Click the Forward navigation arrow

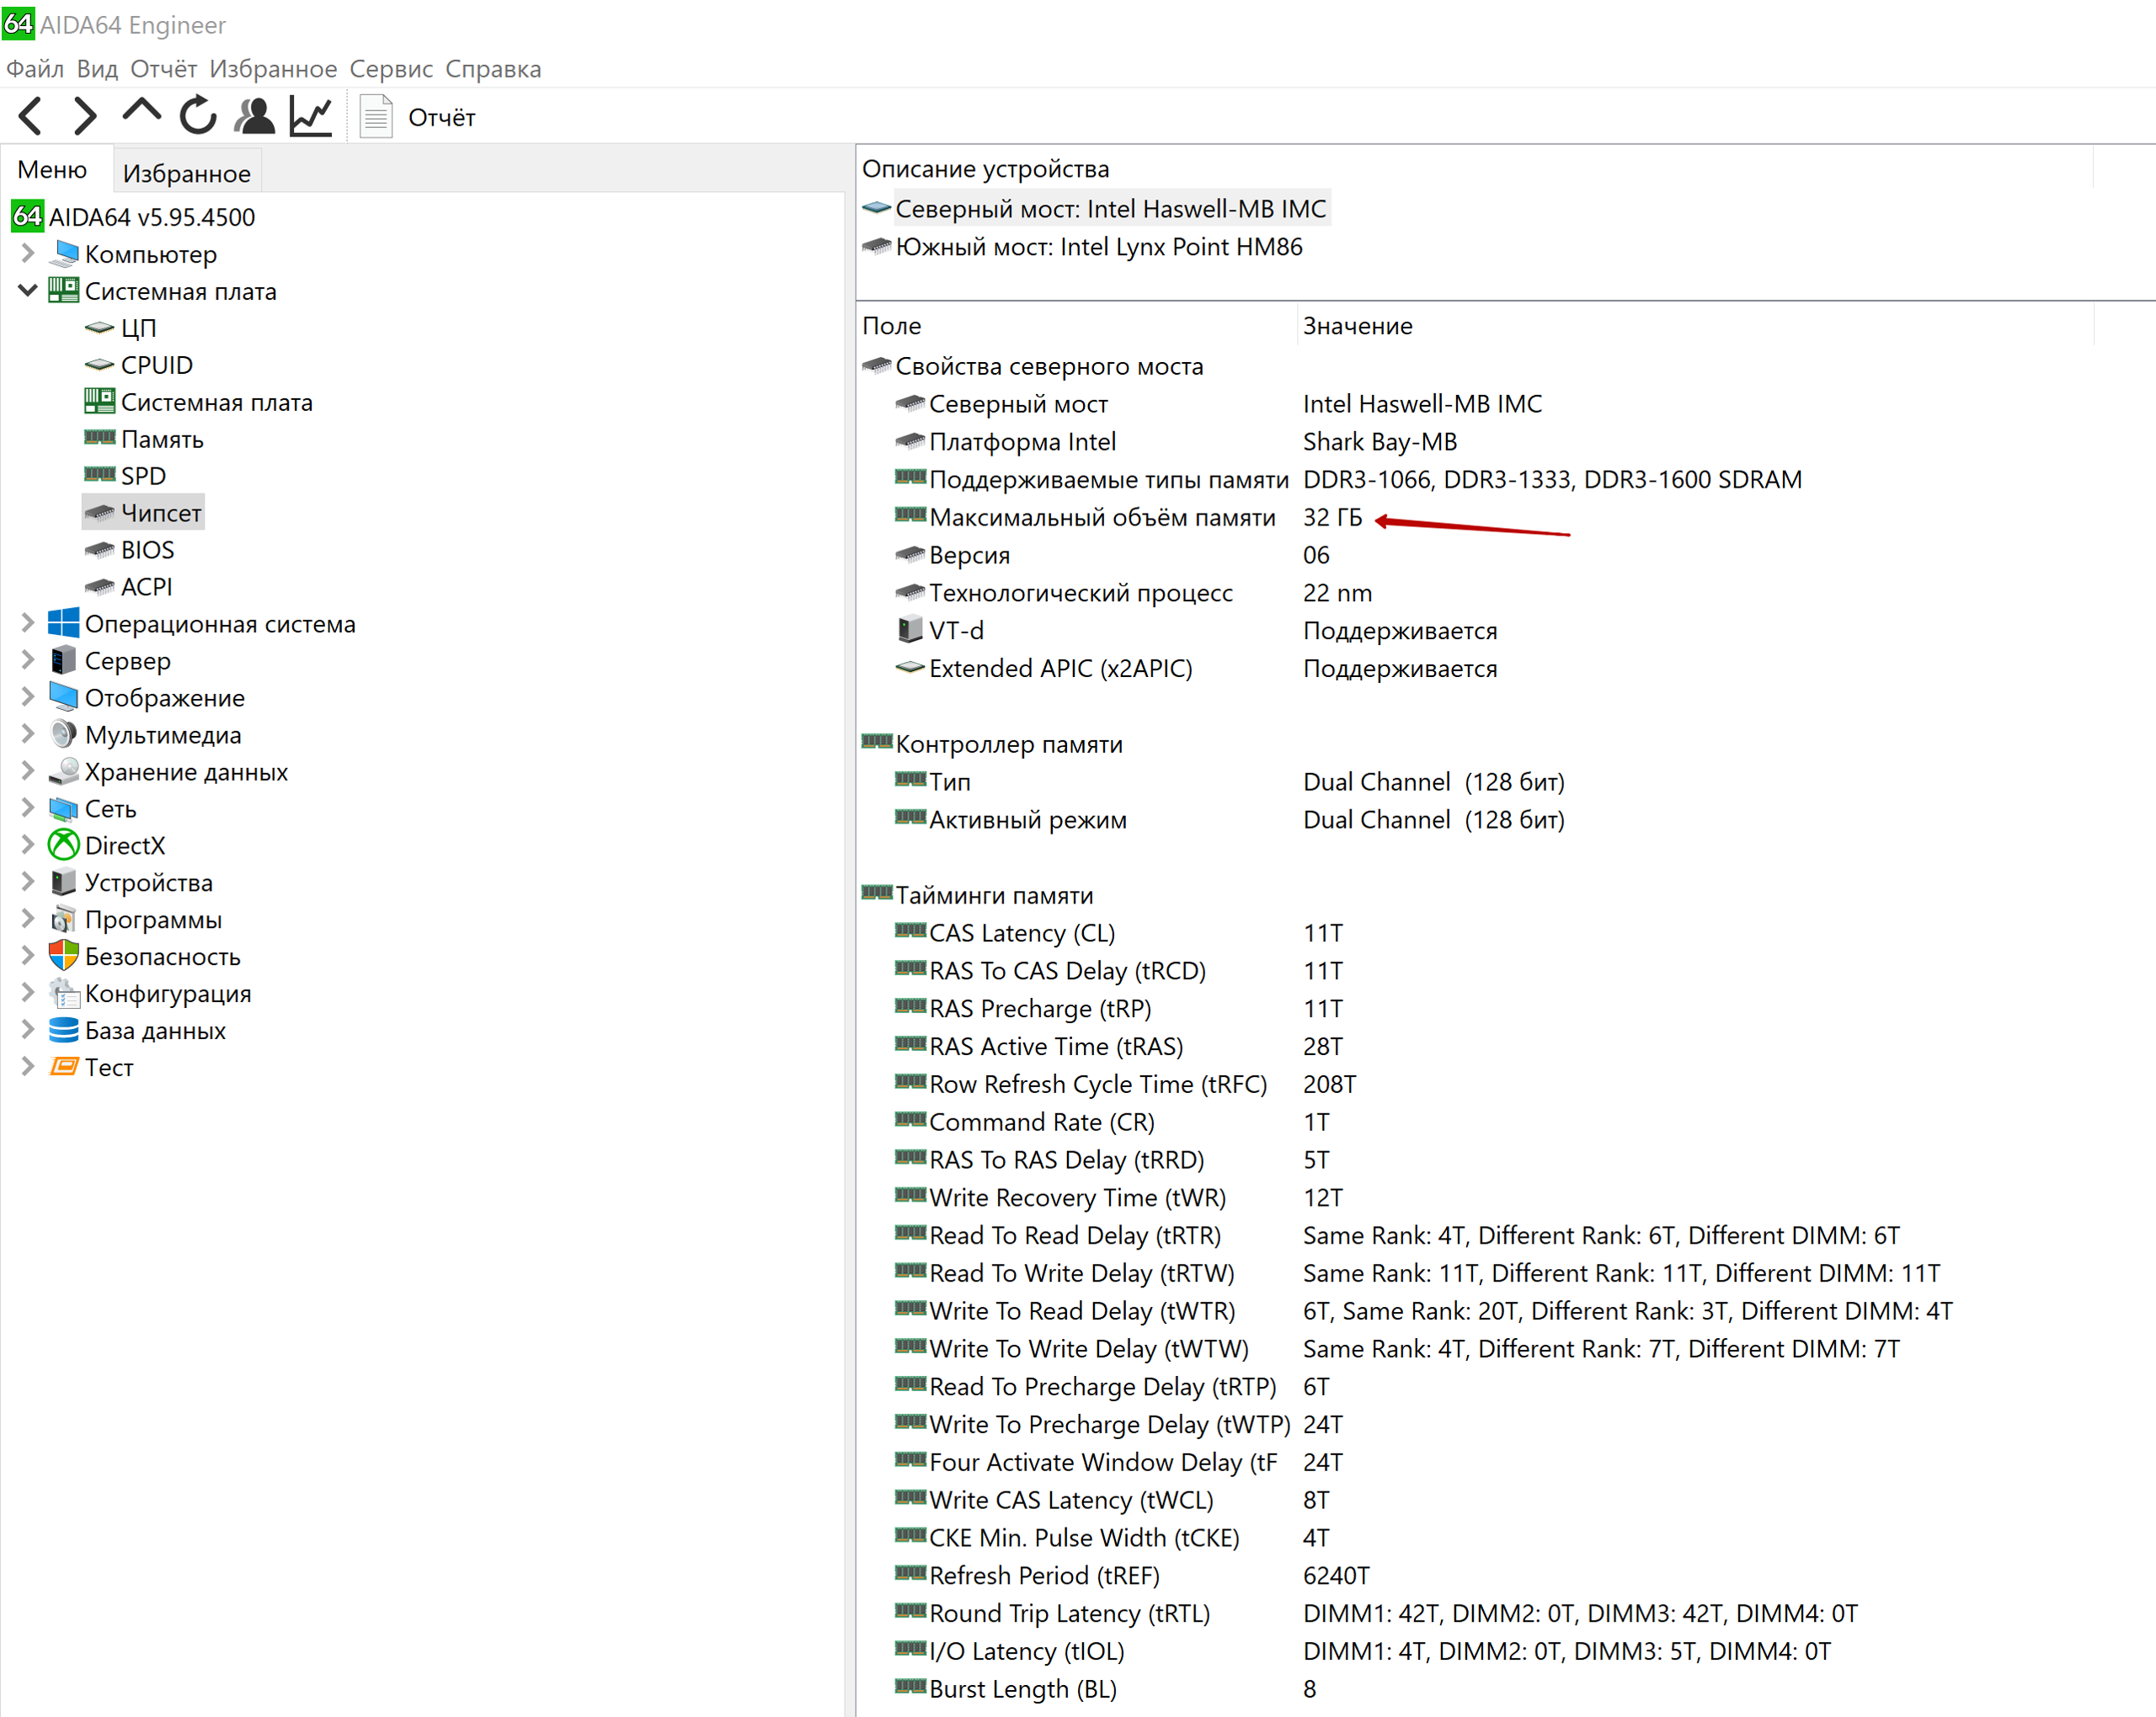pyautogui.click(x=86, y=116)
